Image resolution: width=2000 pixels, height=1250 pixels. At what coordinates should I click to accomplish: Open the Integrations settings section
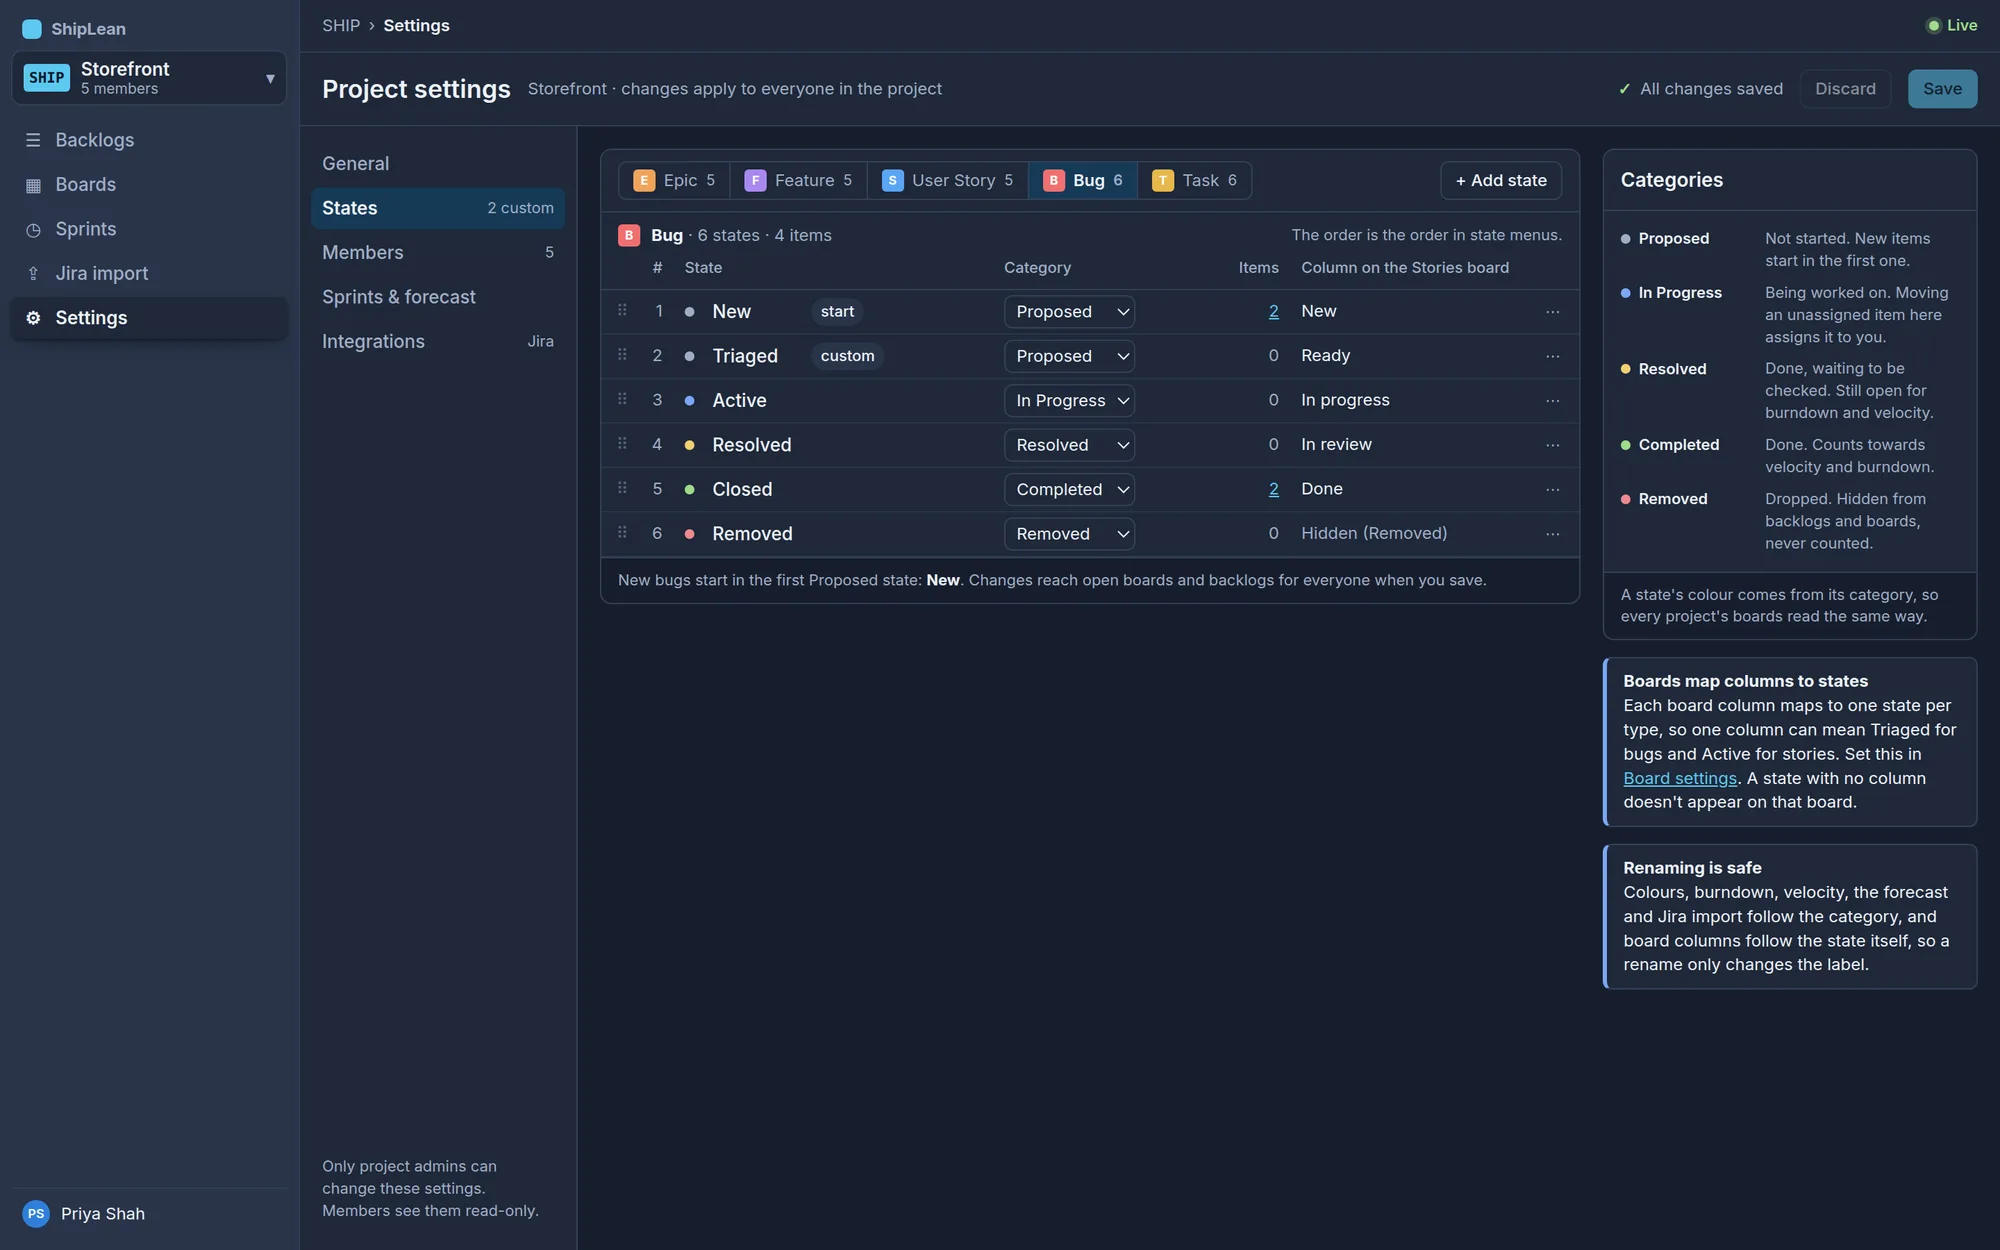coord(438,341)
